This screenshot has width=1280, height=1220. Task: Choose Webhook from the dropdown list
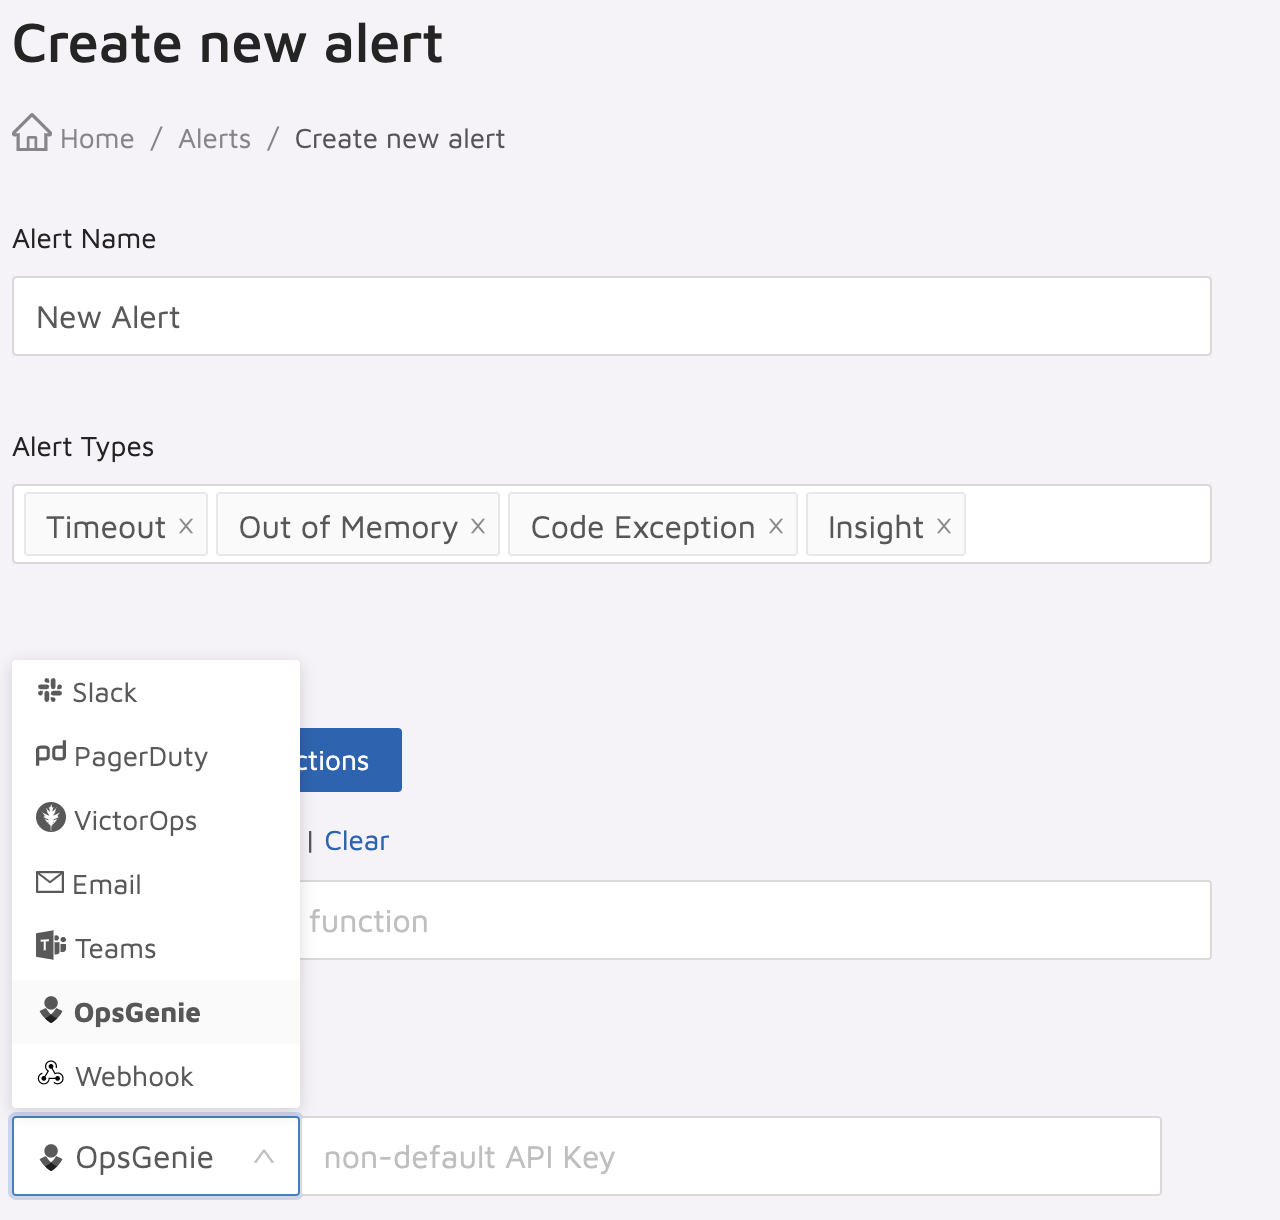click(x=156, y=1076)
